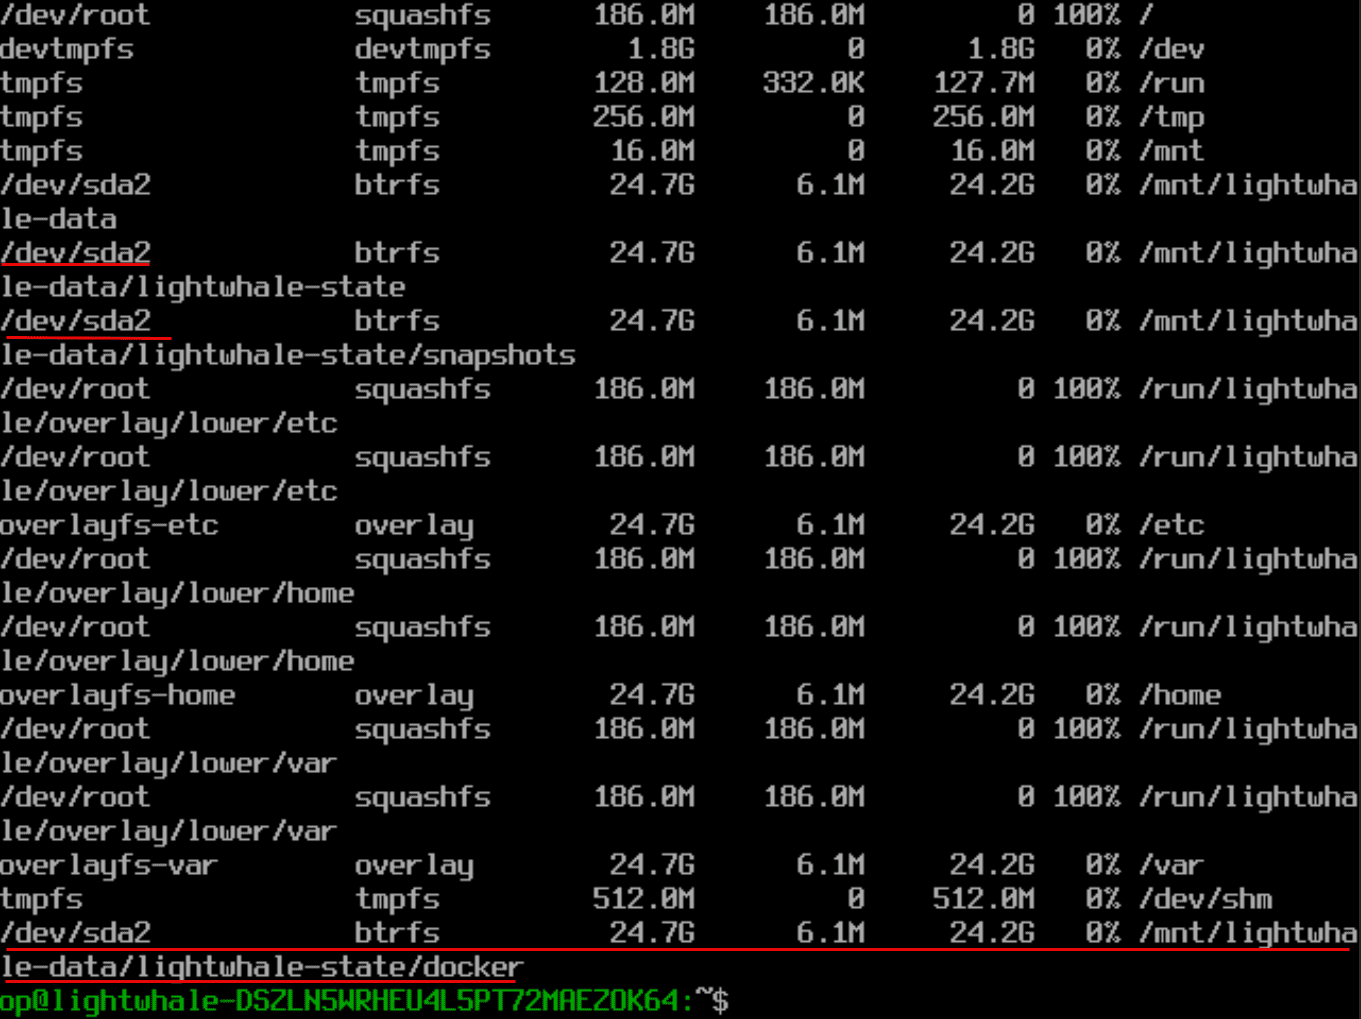Click the underlined /dev/sda2 filesystem entry
Image resolution: width=1361 pixels, height=1019 pixels.
coord(75,253)
